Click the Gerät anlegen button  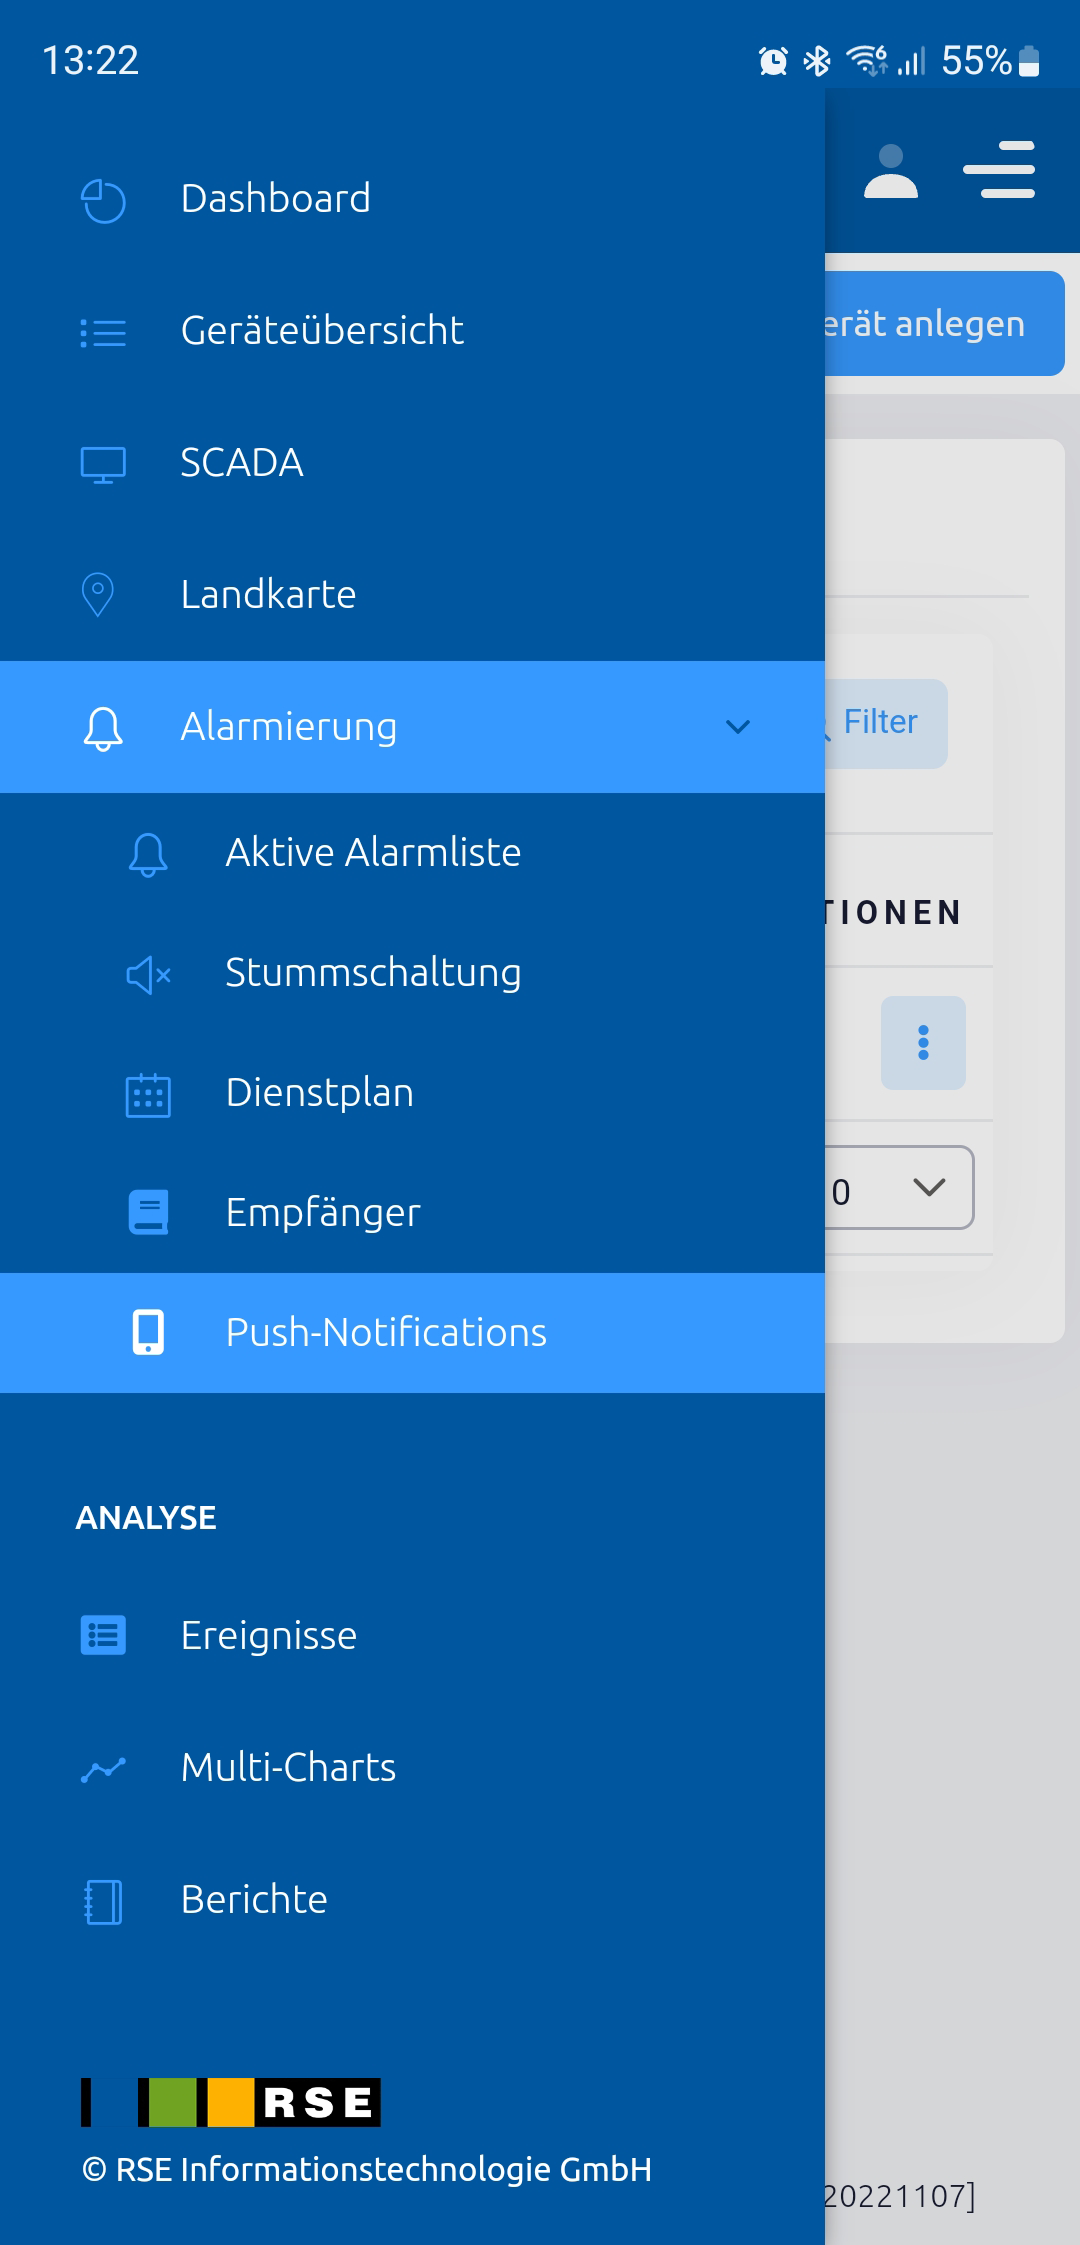click(944, 324)
